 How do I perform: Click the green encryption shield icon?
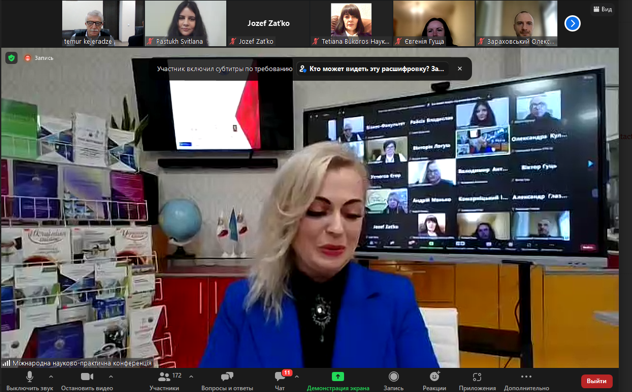(11, 58)
